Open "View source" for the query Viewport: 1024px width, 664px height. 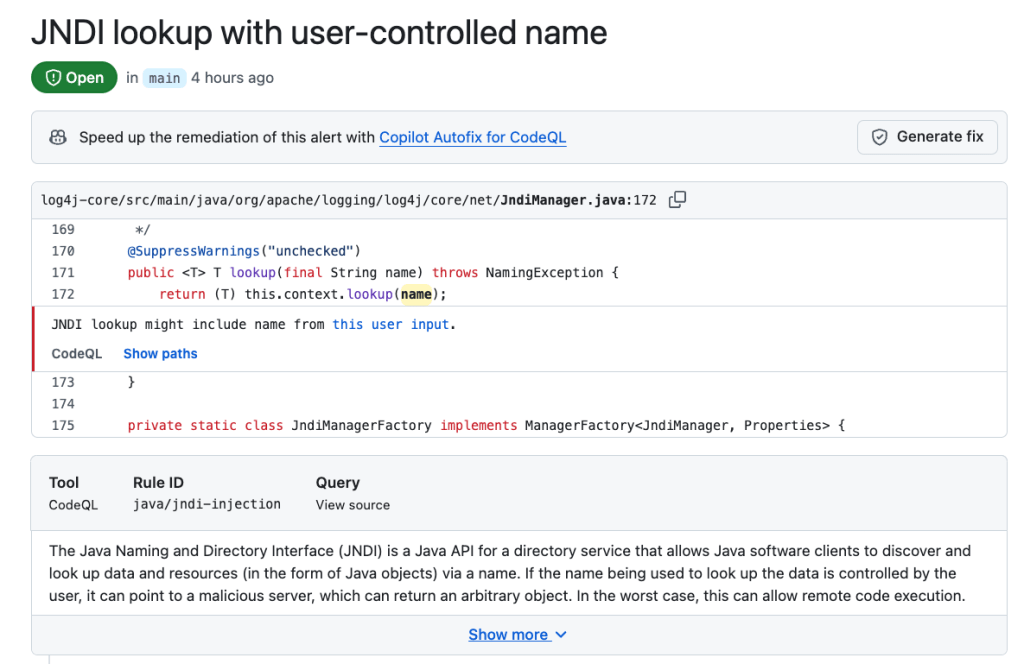[352, 504]
